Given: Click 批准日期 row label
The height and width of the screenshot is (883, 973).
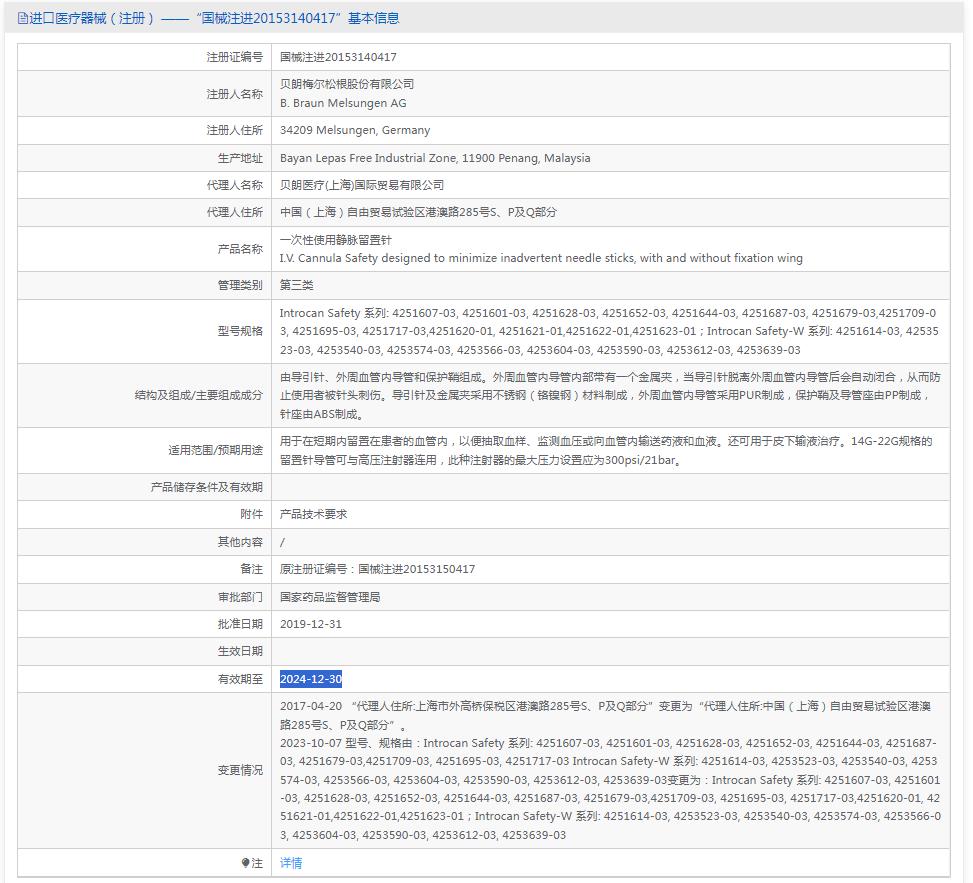Looking at the screenshot, I should click(240, 624).
